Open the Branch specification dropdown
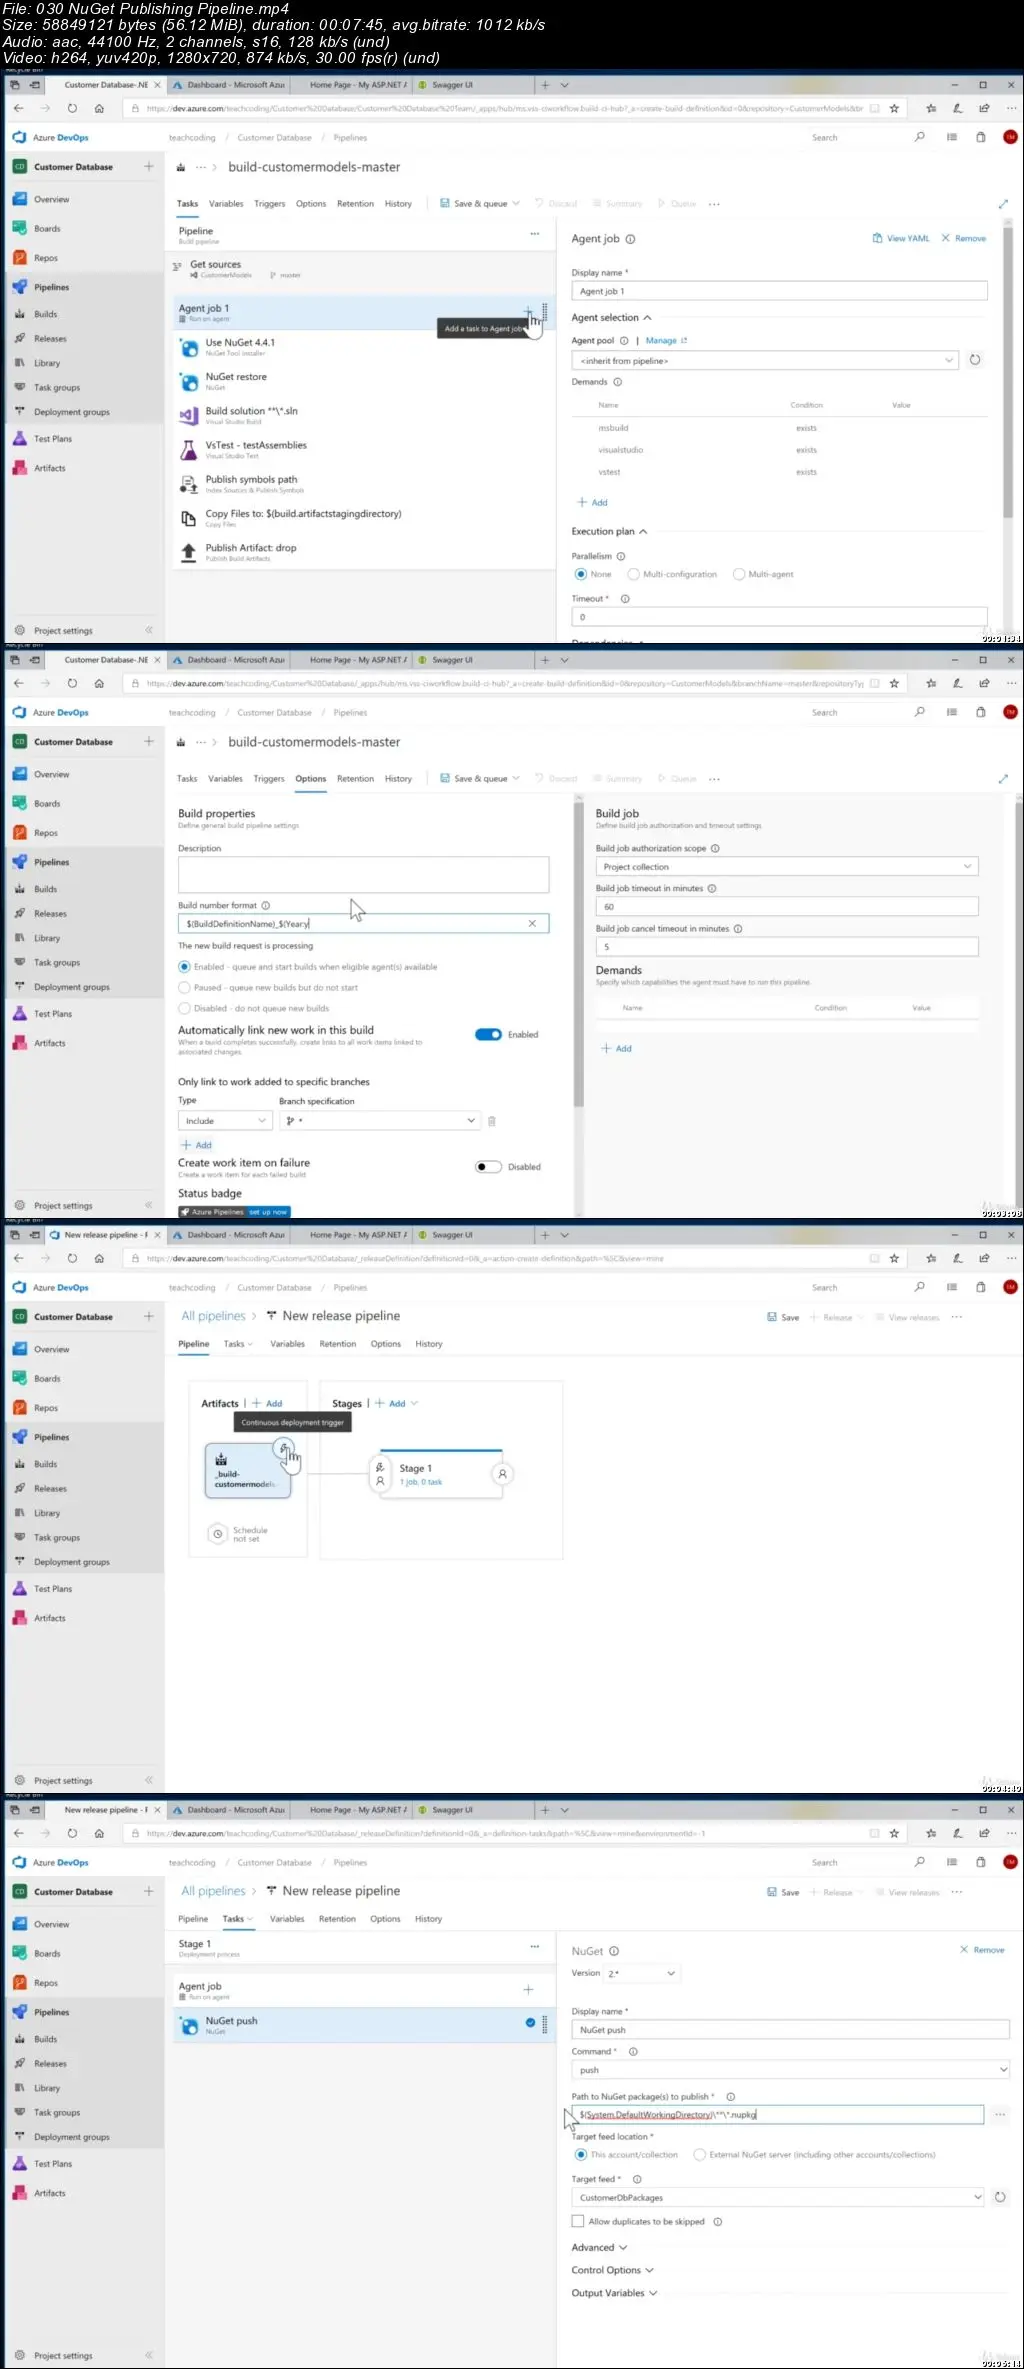Screen dimensions: 1024x2369 (x=380, y=1120)
